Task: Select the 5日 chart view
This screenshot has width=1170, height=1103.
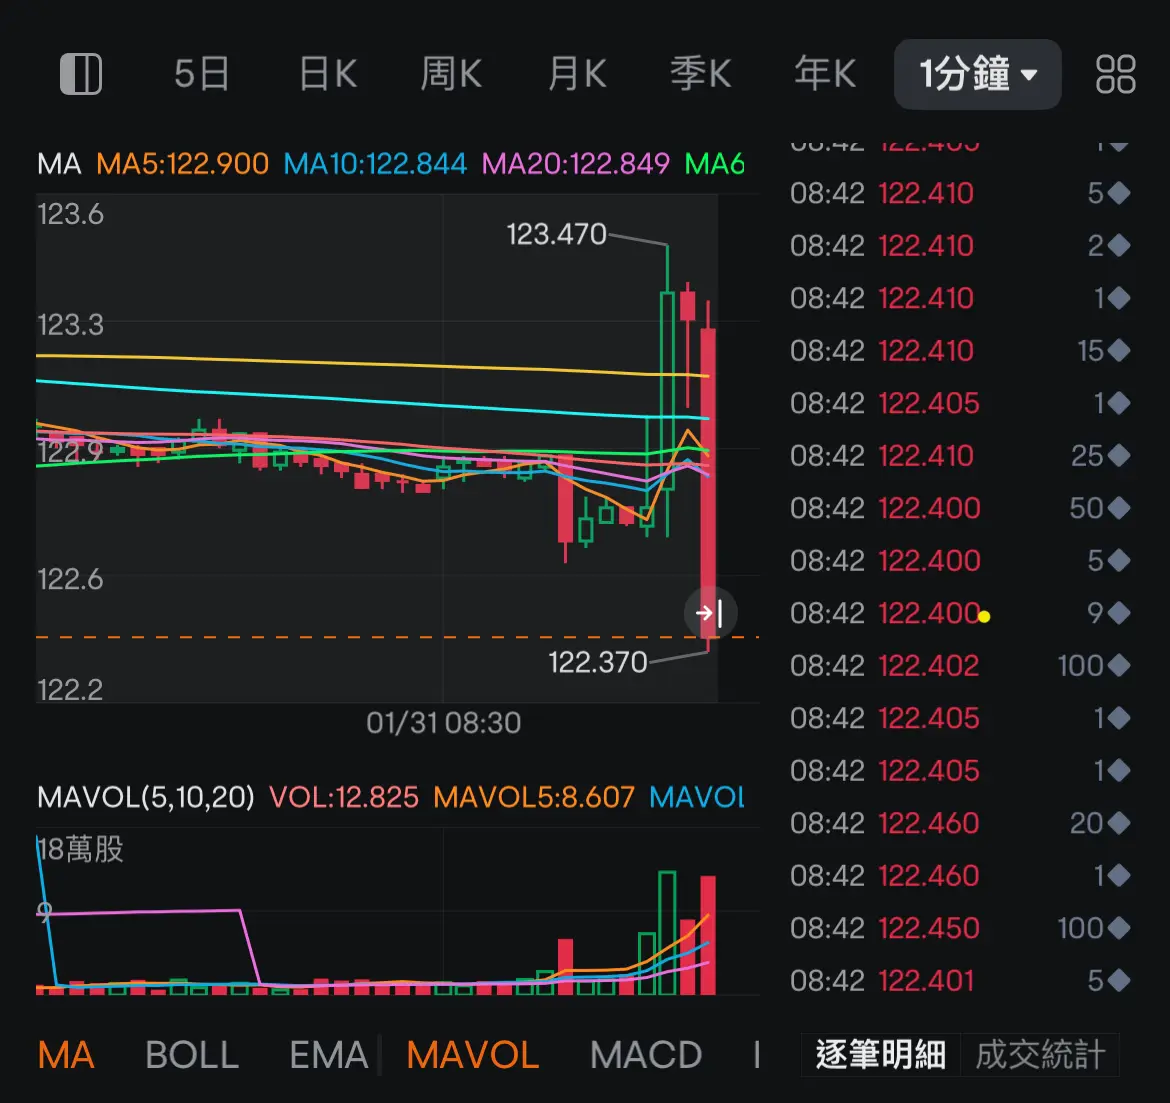Action: point(202,74)
